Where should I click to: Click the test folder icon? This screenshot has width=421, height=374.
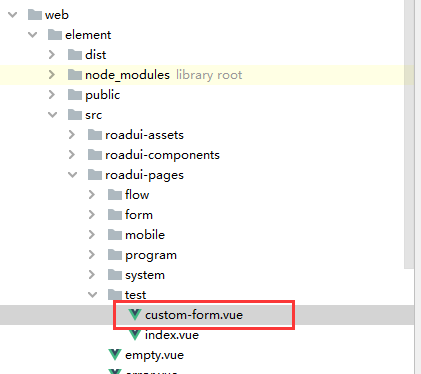[115, 295]
